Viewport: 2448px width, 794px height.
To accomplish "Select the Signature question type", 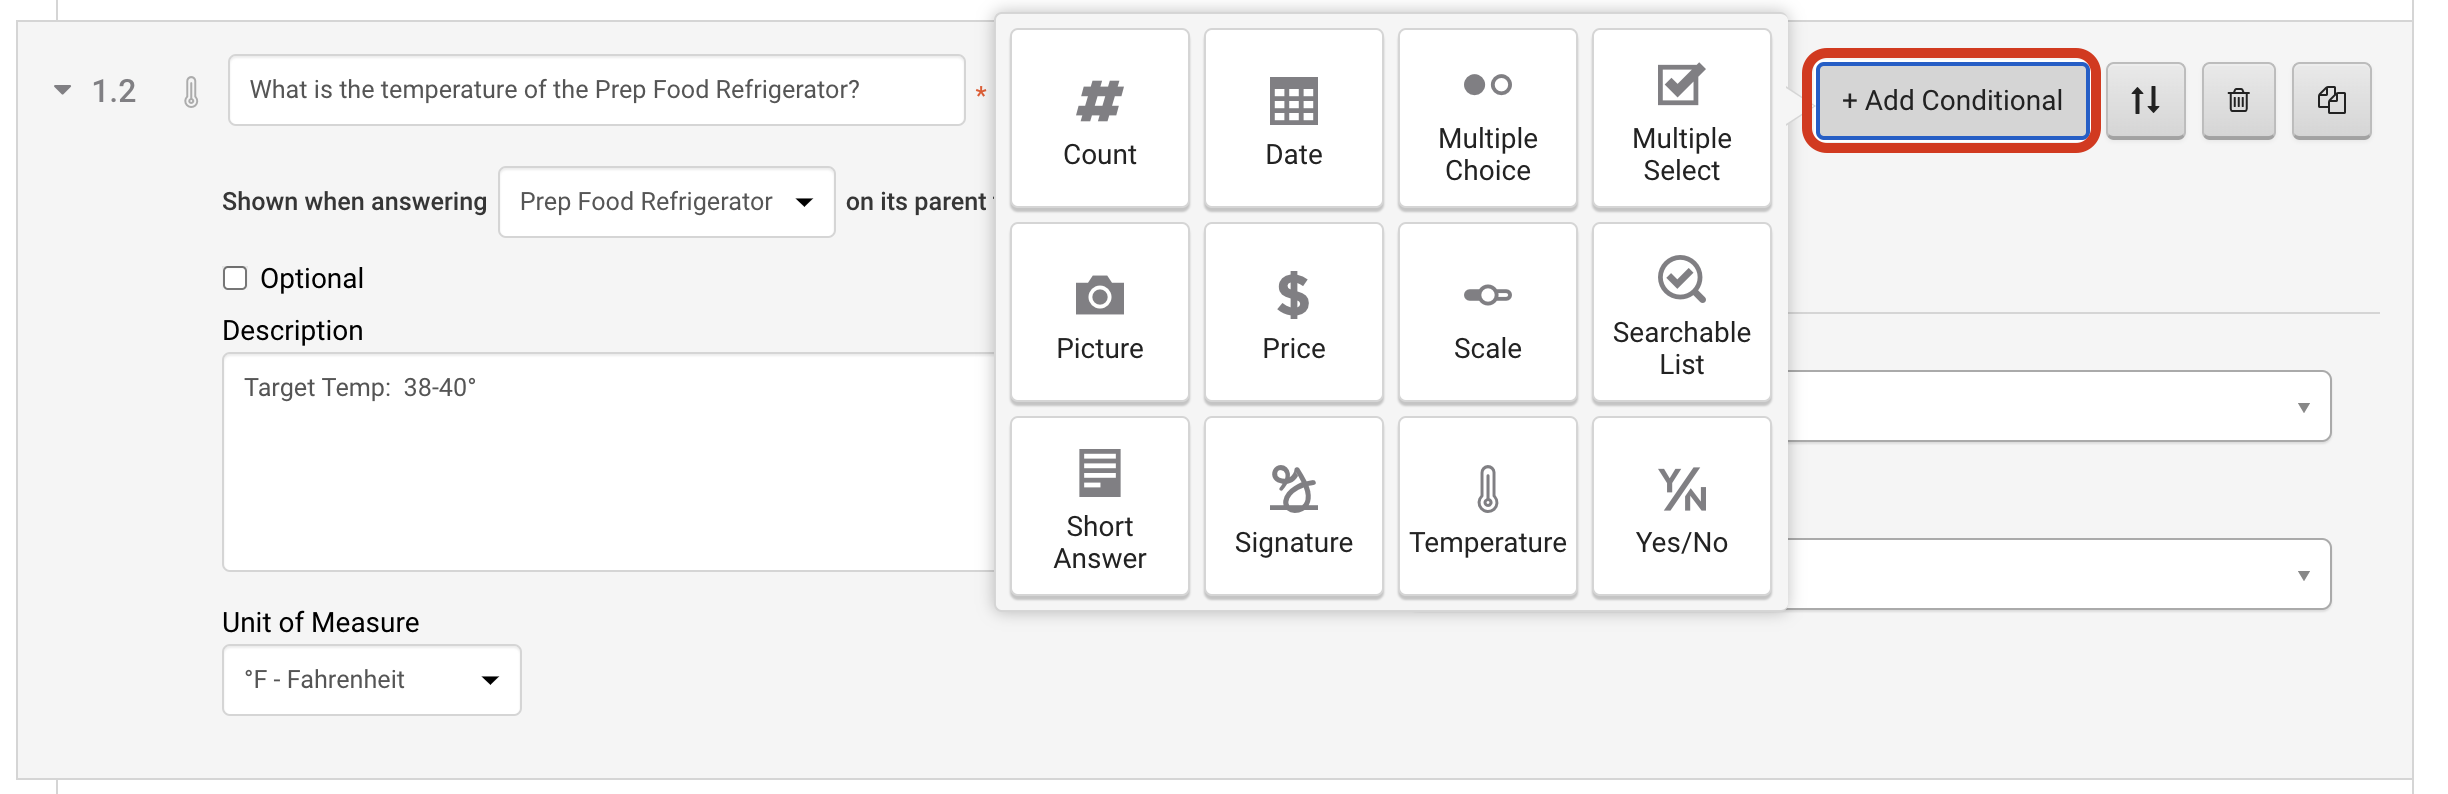I will (1293, 506).
